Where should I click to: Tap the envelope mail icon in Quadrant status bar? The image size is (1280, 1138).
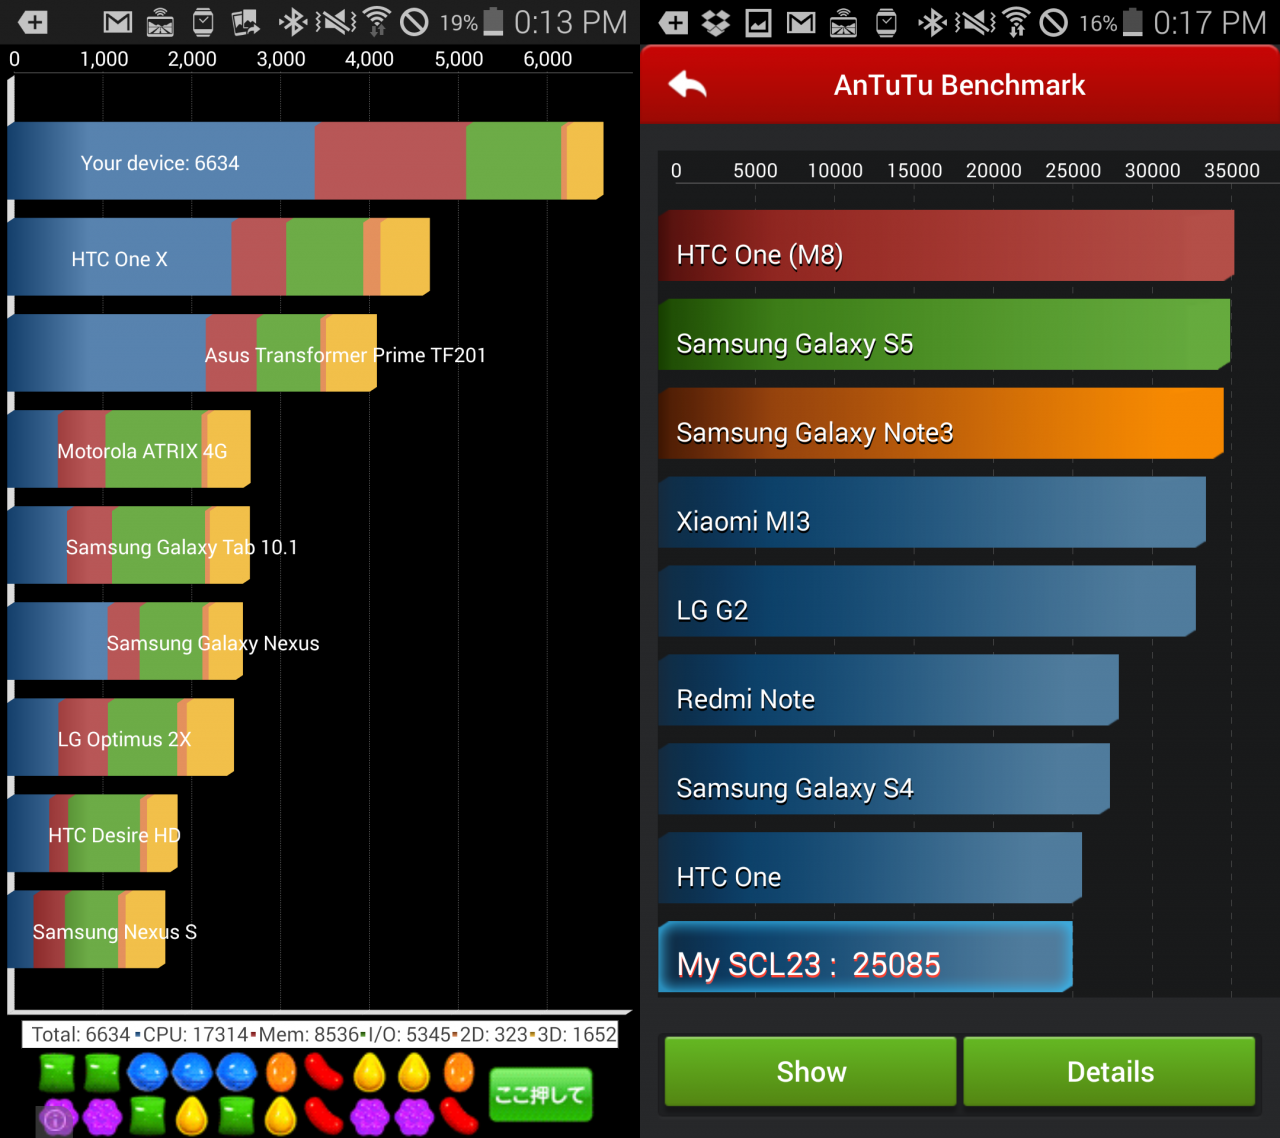point(160,22)
